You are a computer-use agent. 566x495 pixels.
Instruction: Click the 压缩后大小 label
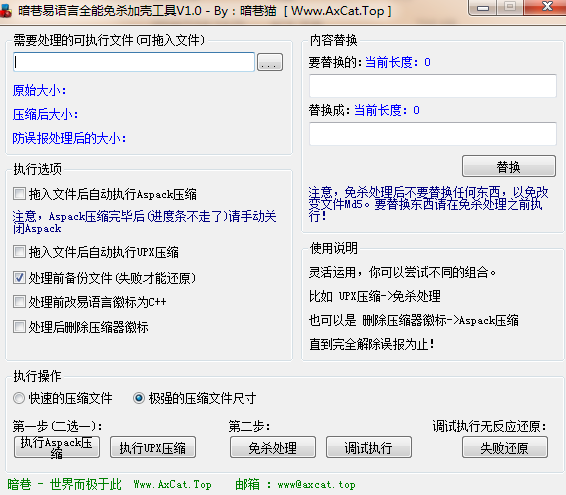pos(45,114)
